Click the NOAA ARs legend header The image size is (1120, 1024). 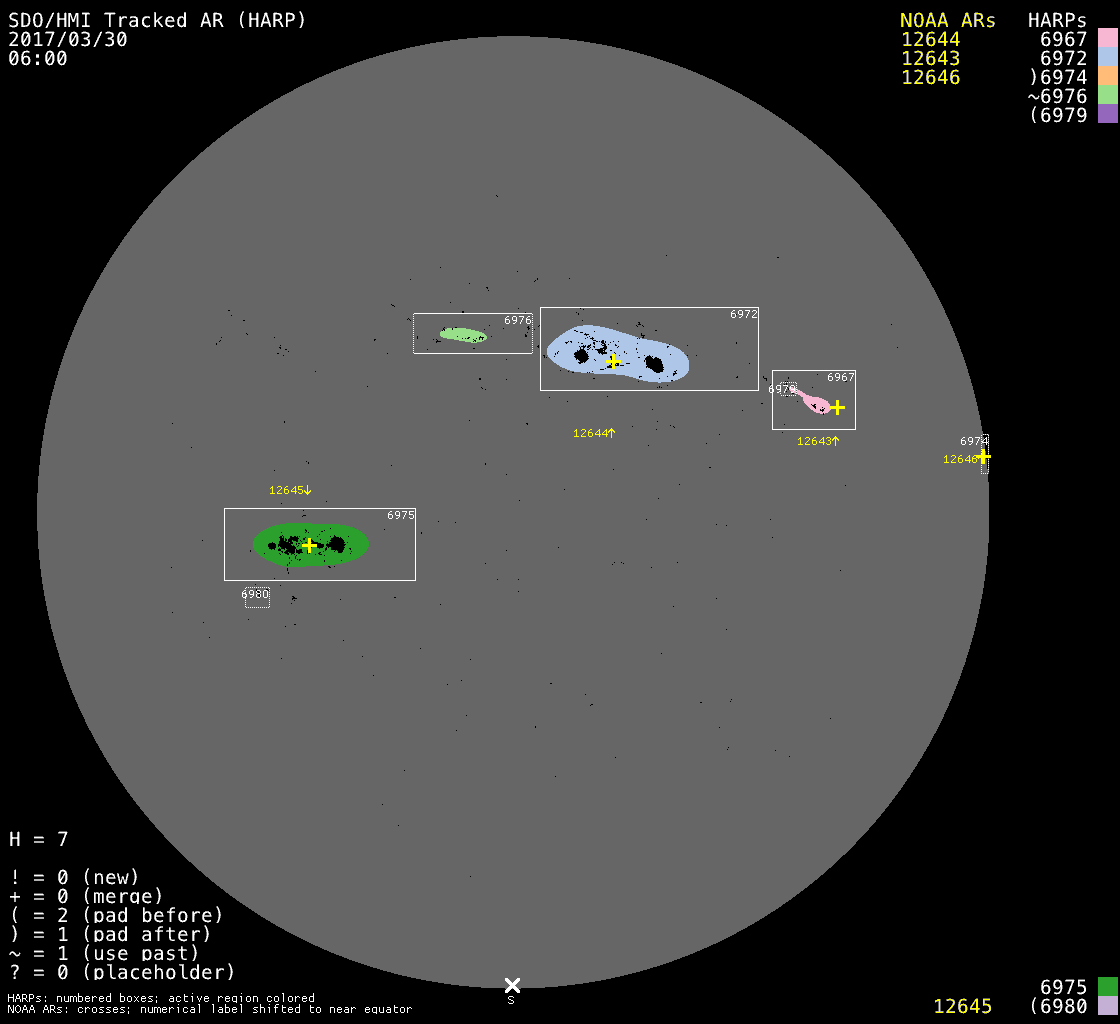coord(947,20)
